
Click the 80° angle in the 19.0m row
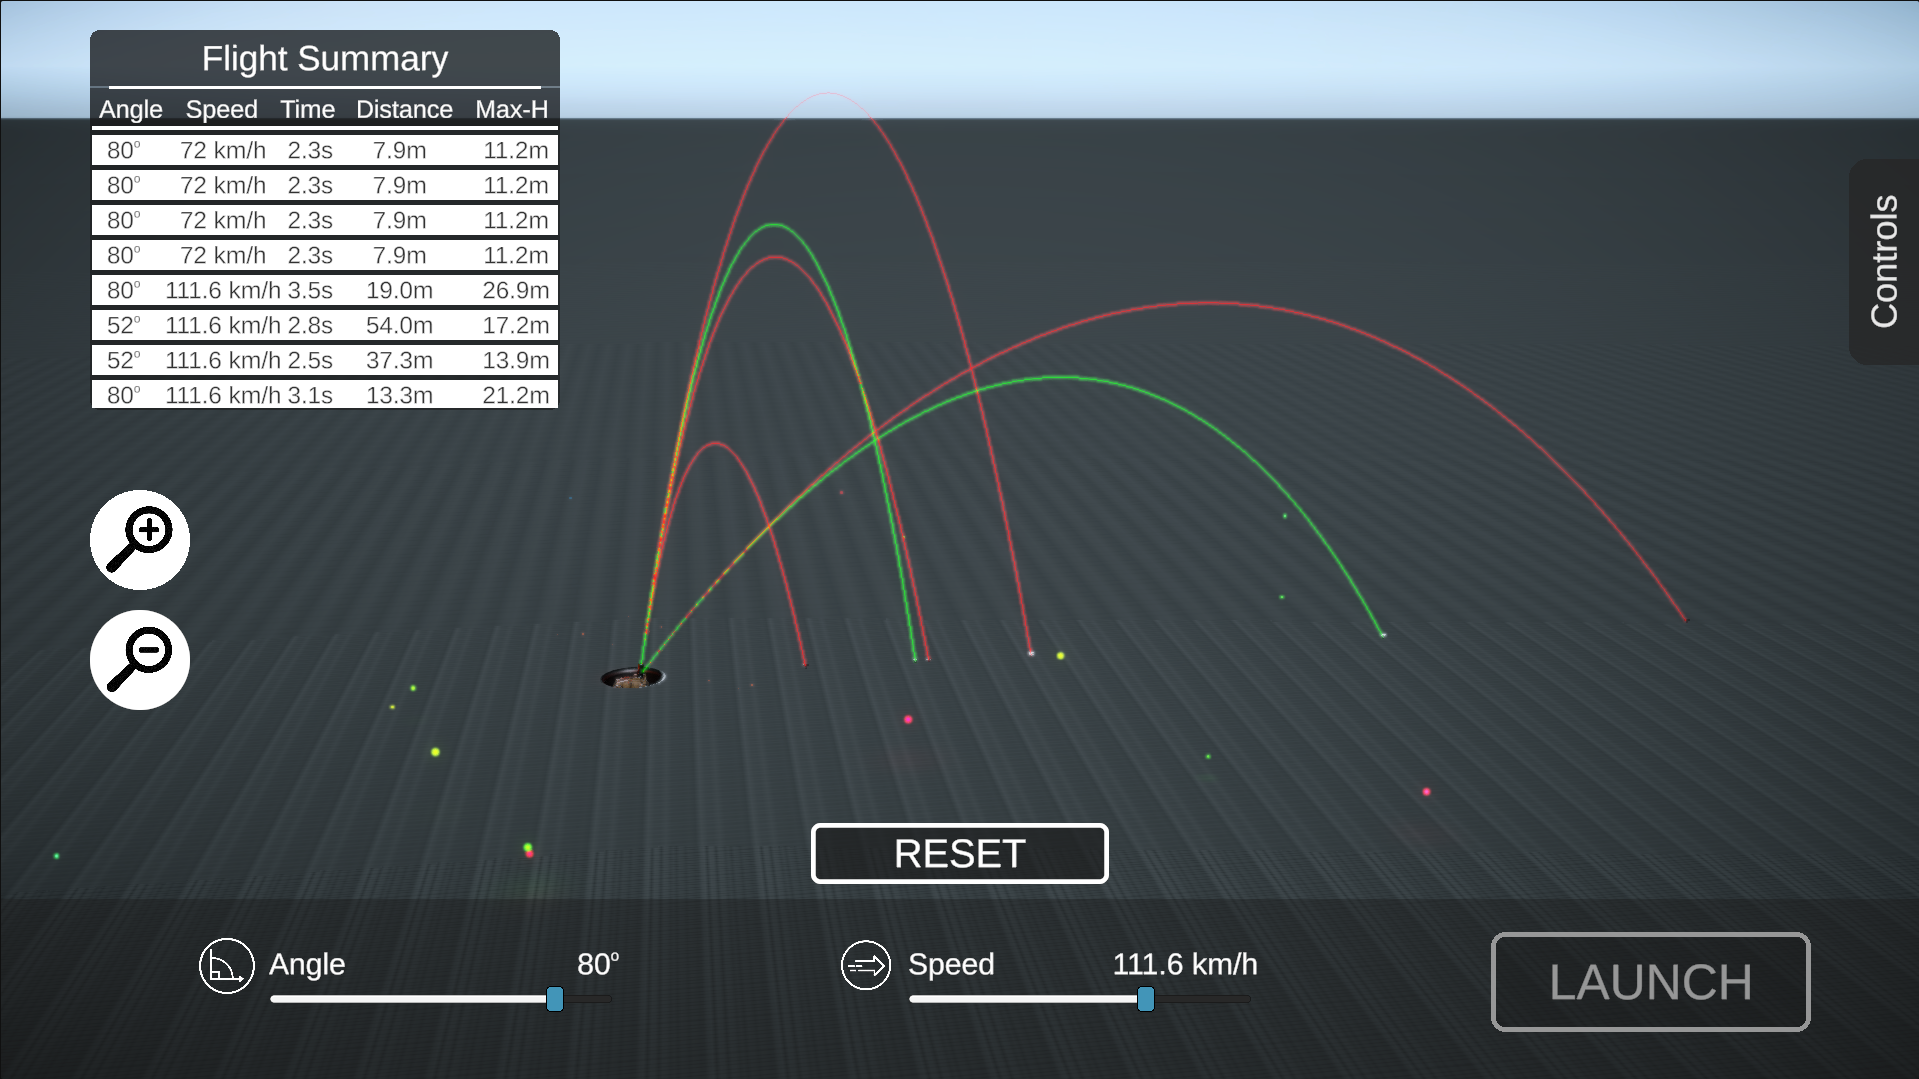point(124,290)
